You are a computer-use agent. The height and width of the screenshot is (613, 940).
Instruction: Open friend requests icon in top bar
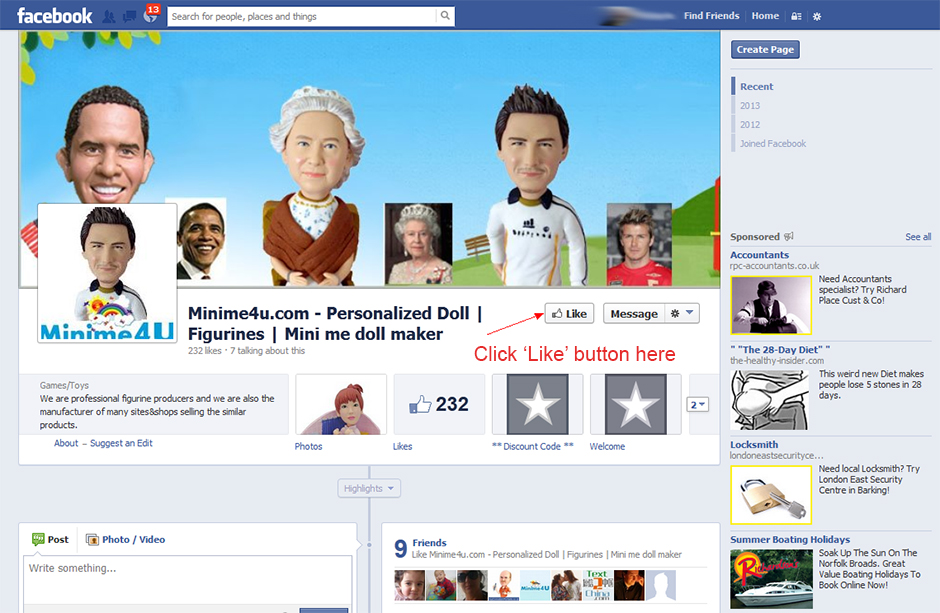click(x=109, y=16)
